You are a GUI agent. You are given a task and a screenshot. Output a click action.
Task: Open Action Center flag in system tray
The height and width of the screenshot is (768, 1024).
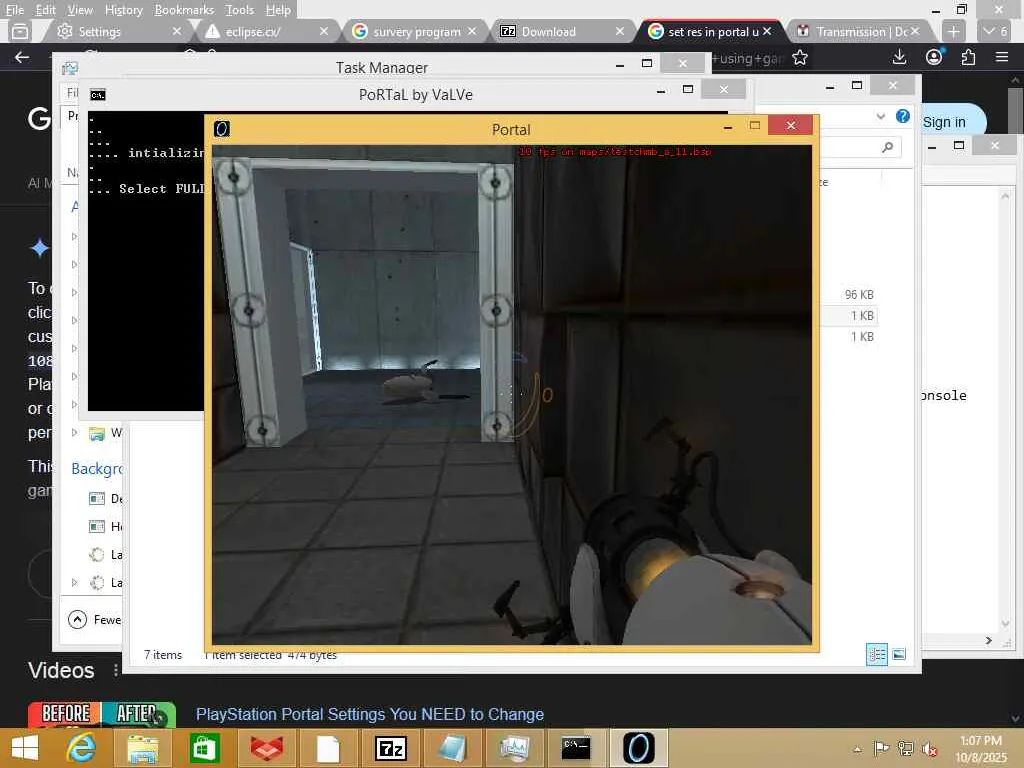click(x=881, y=748)
